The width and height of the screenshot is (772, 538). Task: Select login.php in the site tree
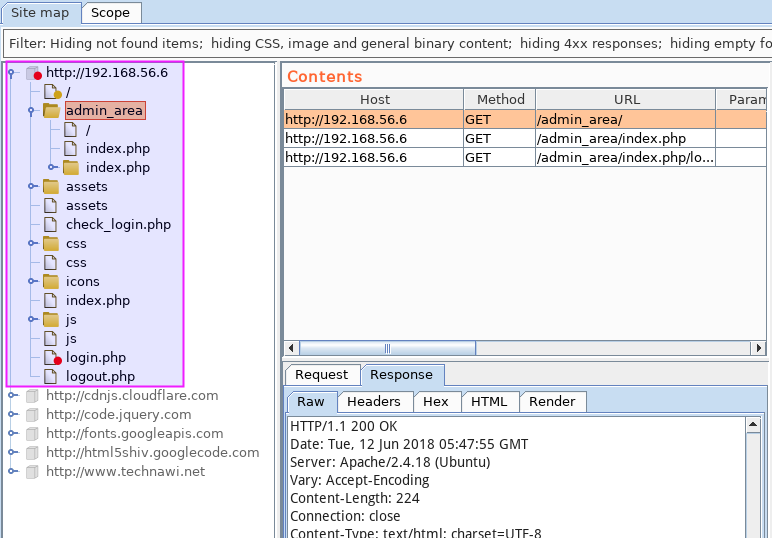coord(96,358)
